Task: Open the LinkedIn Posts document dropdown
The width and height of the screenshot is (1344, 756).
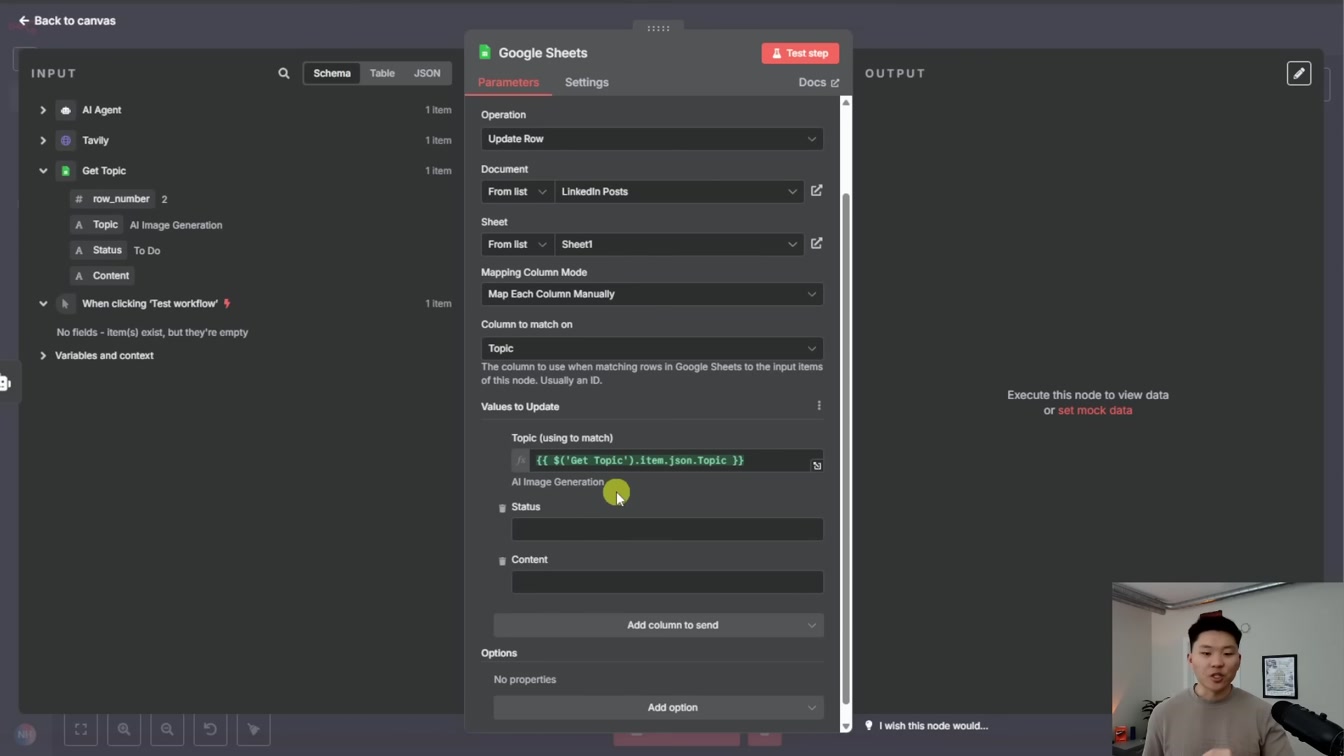Action: tap(679, 191)
